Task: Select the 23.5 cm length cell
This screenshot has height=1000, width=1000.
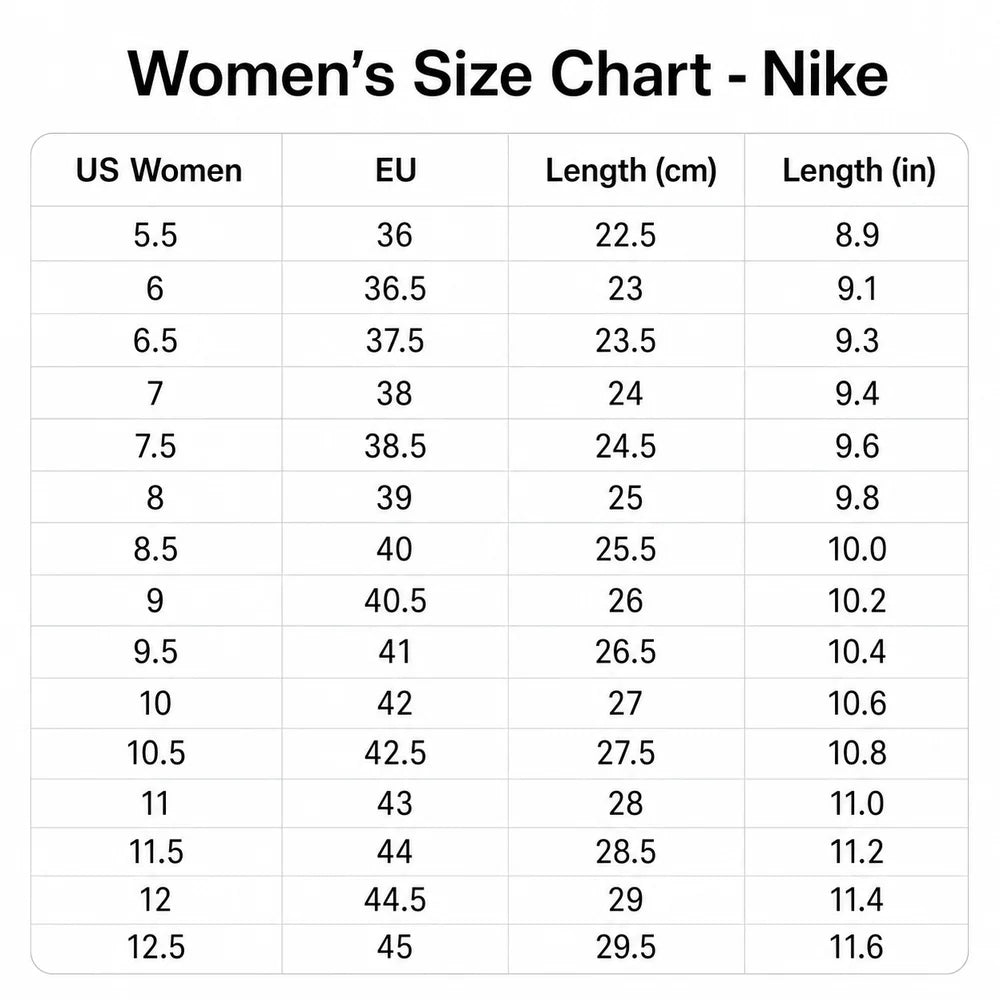Action: [x=626, y=341]
